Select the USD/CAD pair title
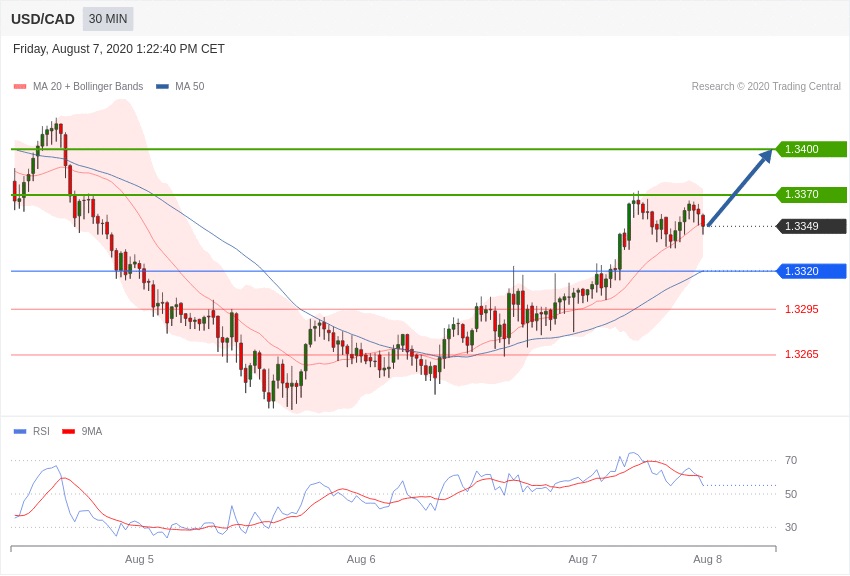 coord(43,20)
